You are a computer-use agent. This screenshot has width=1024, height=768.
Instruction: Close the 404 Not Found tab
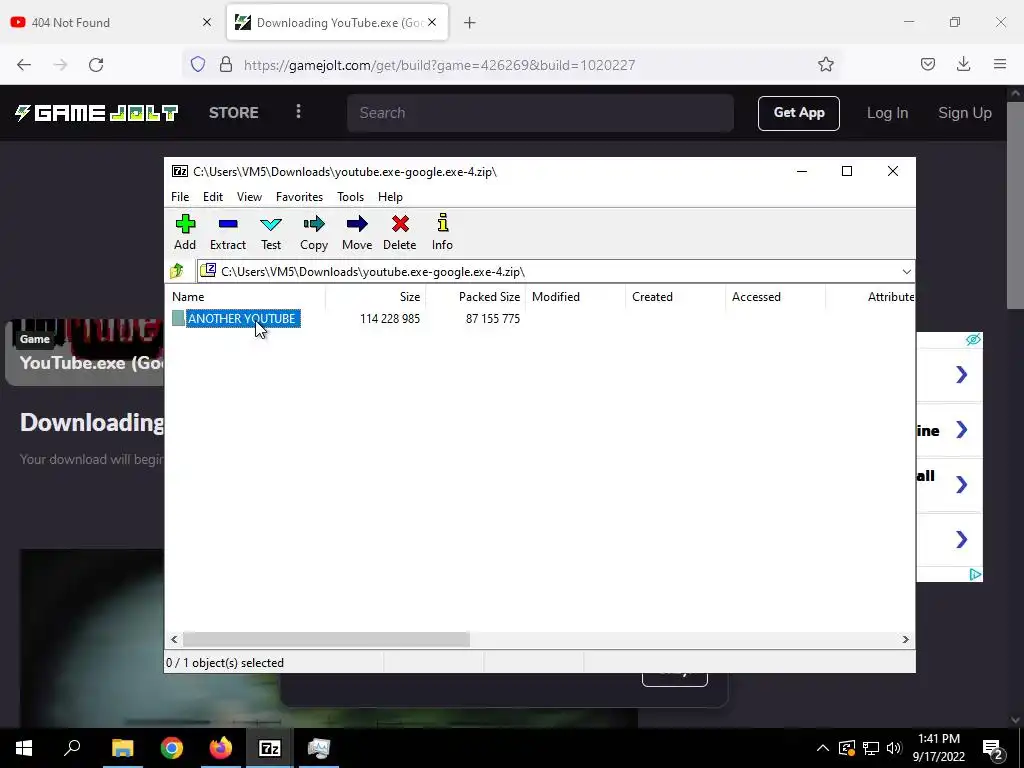(207, 22)
